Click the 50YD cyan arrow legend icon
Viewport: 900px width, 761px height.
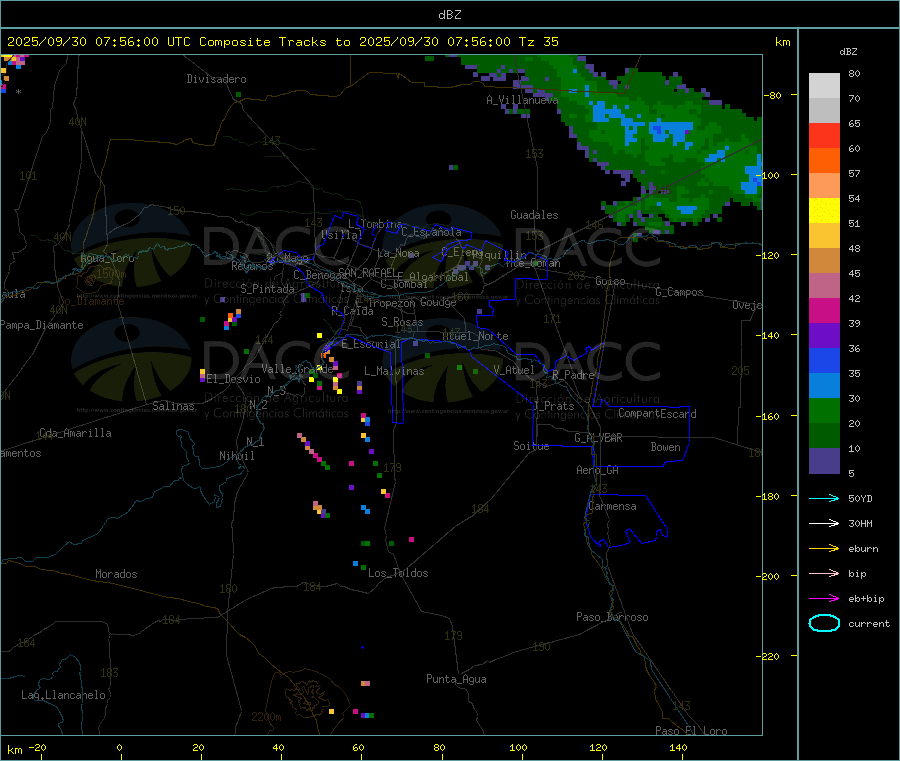pyautogui.click(x=824, y=498)
